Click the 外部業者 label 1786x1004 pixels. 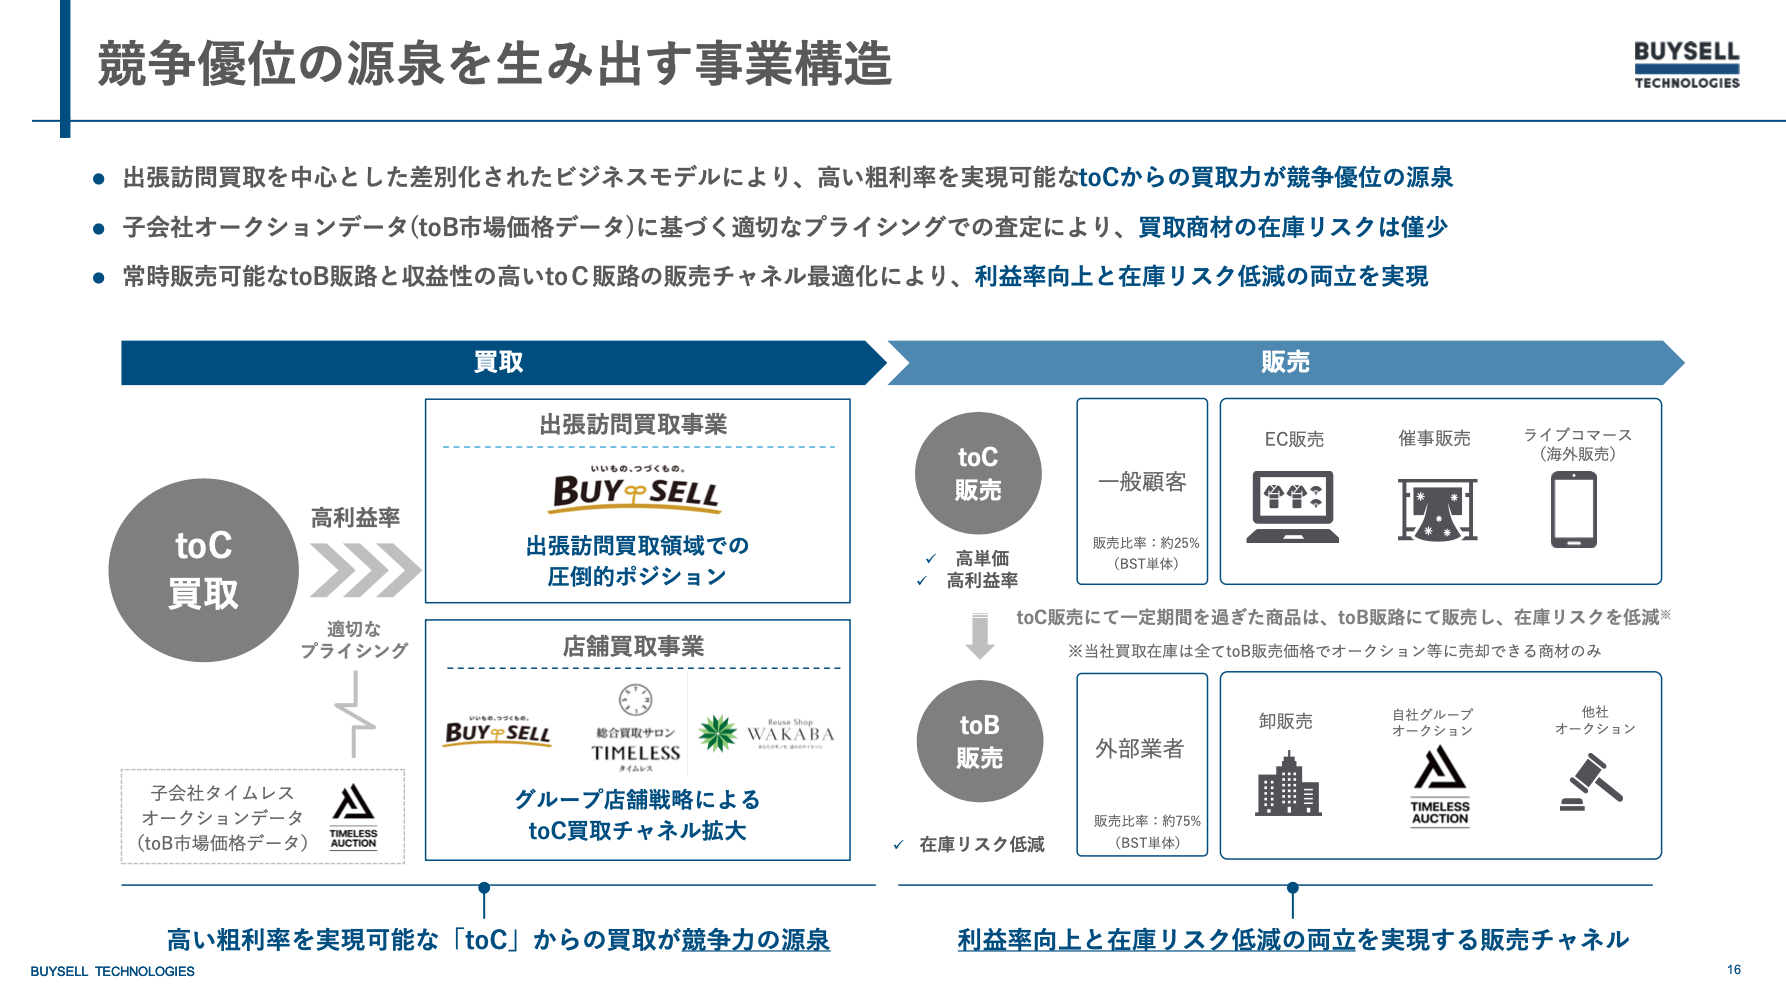click(1140, 748)
